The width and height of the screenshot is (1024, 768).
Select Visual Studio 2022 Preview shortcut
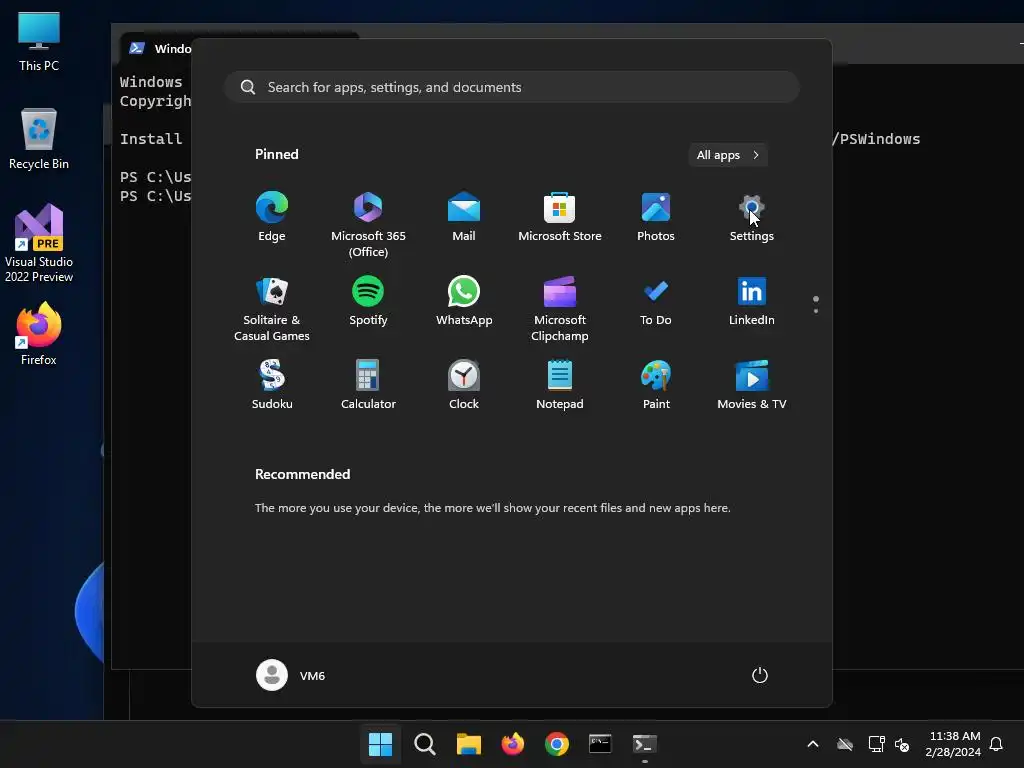coord(39,243)
